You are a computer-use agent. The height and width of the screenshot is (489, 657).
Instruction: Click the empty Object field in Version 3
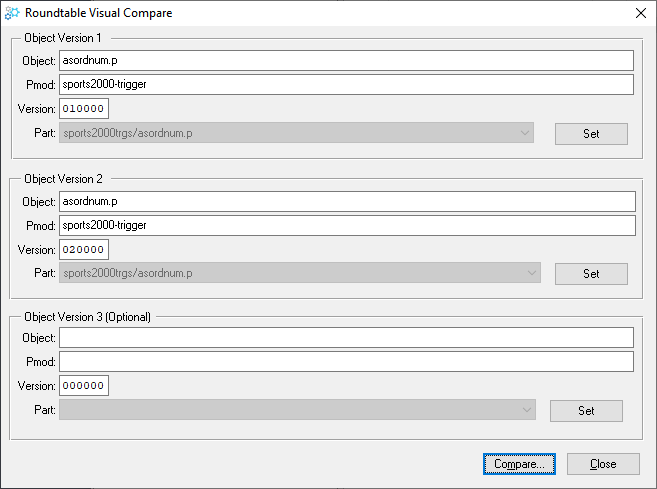tap(346, 338)
